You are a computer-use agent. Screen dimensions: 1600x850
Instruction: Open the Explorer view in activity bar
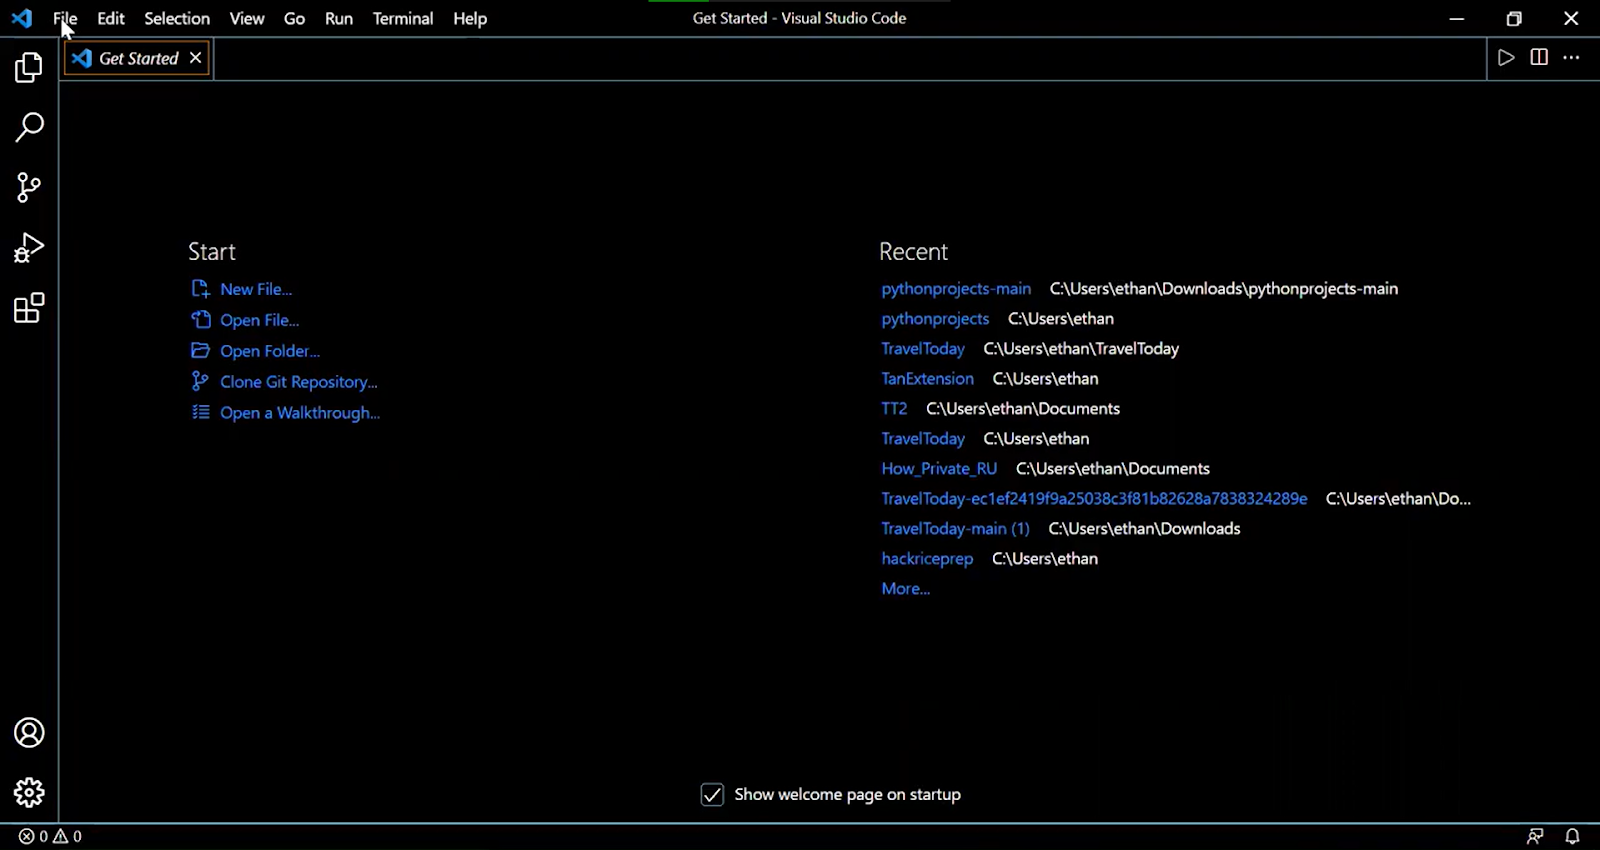point(29,68)
